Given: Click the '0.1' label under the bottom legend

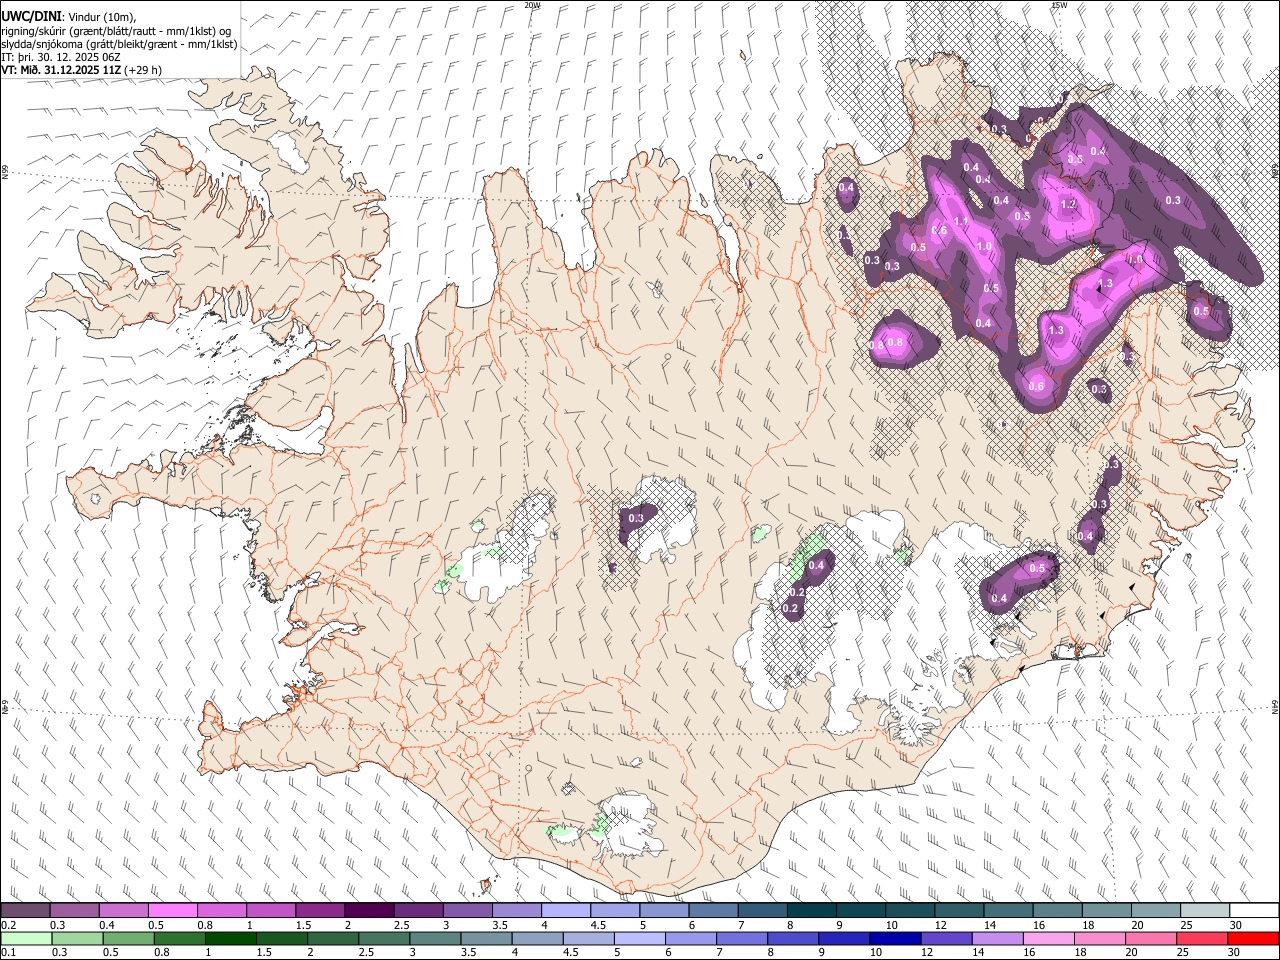Looking at the screenshot, I should (8, 953).
